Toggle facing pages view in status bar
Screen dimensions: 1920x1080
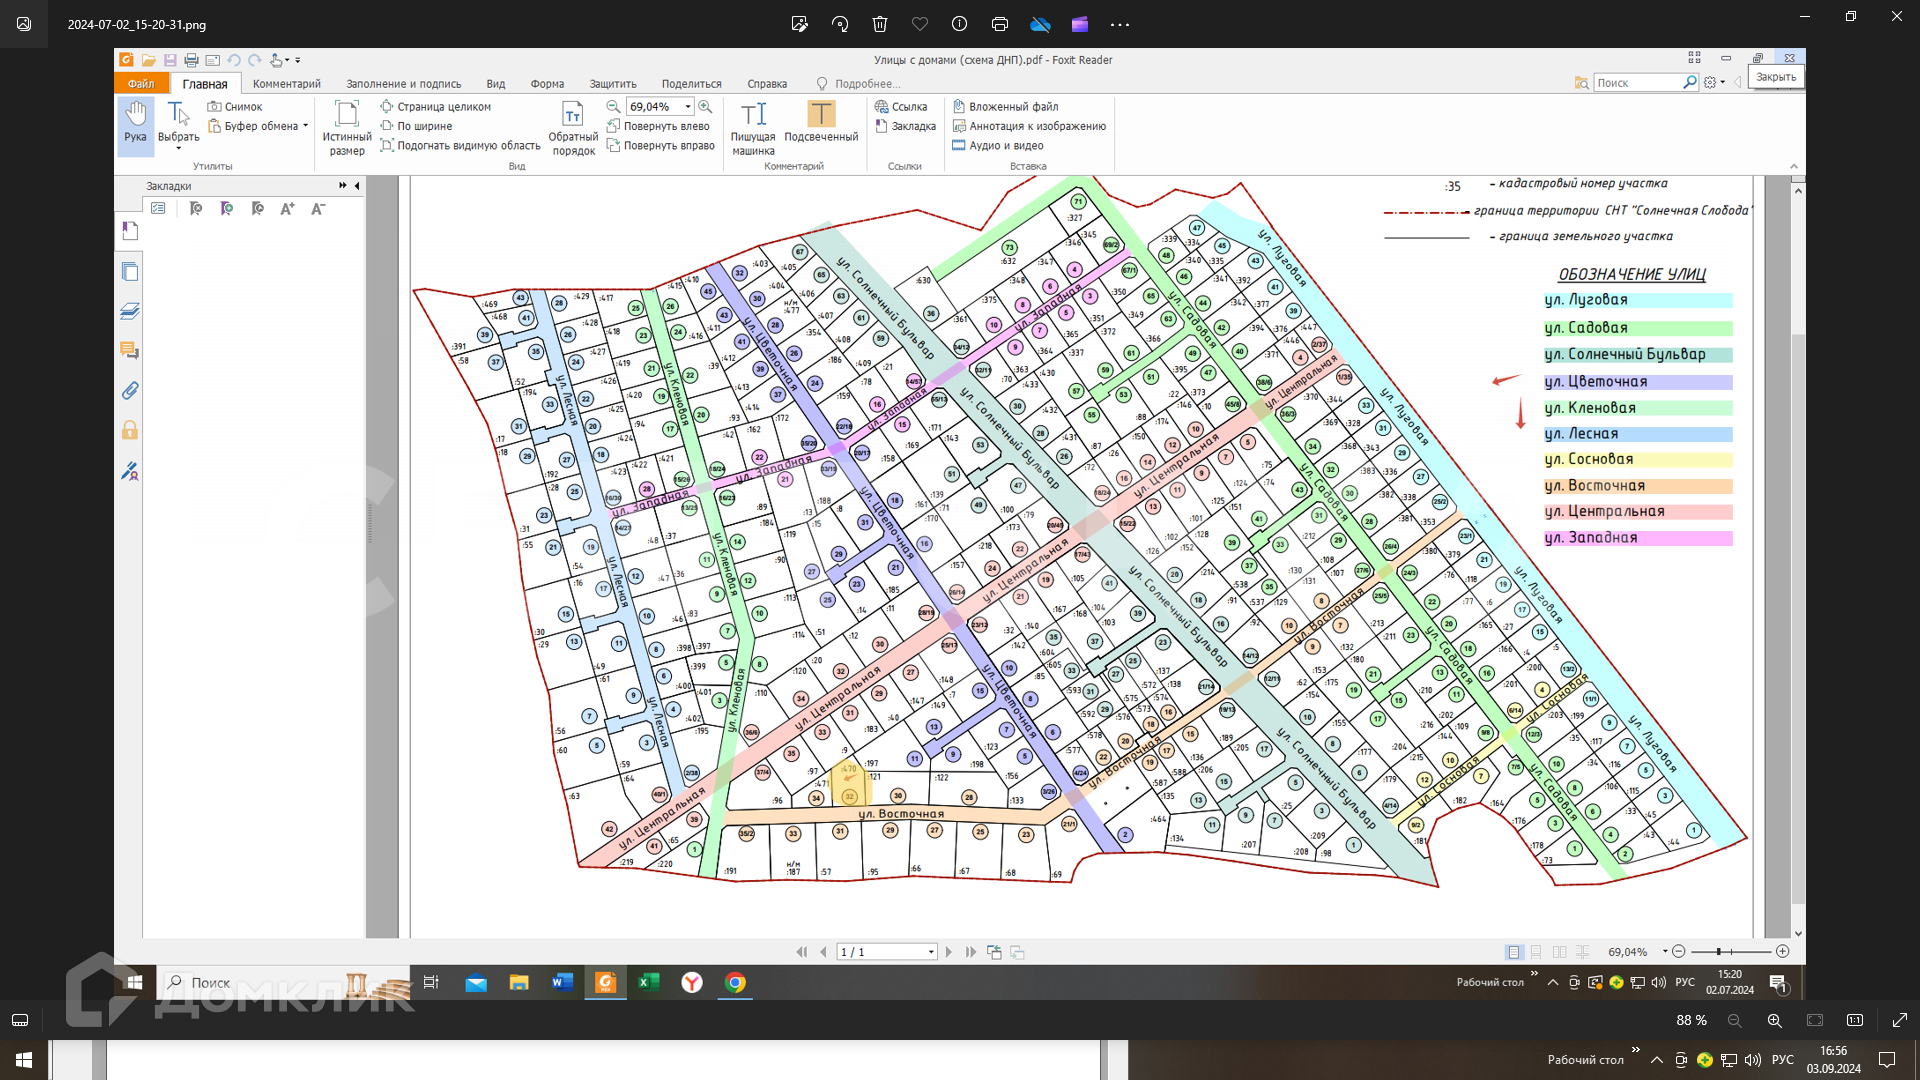point(1559,952)
